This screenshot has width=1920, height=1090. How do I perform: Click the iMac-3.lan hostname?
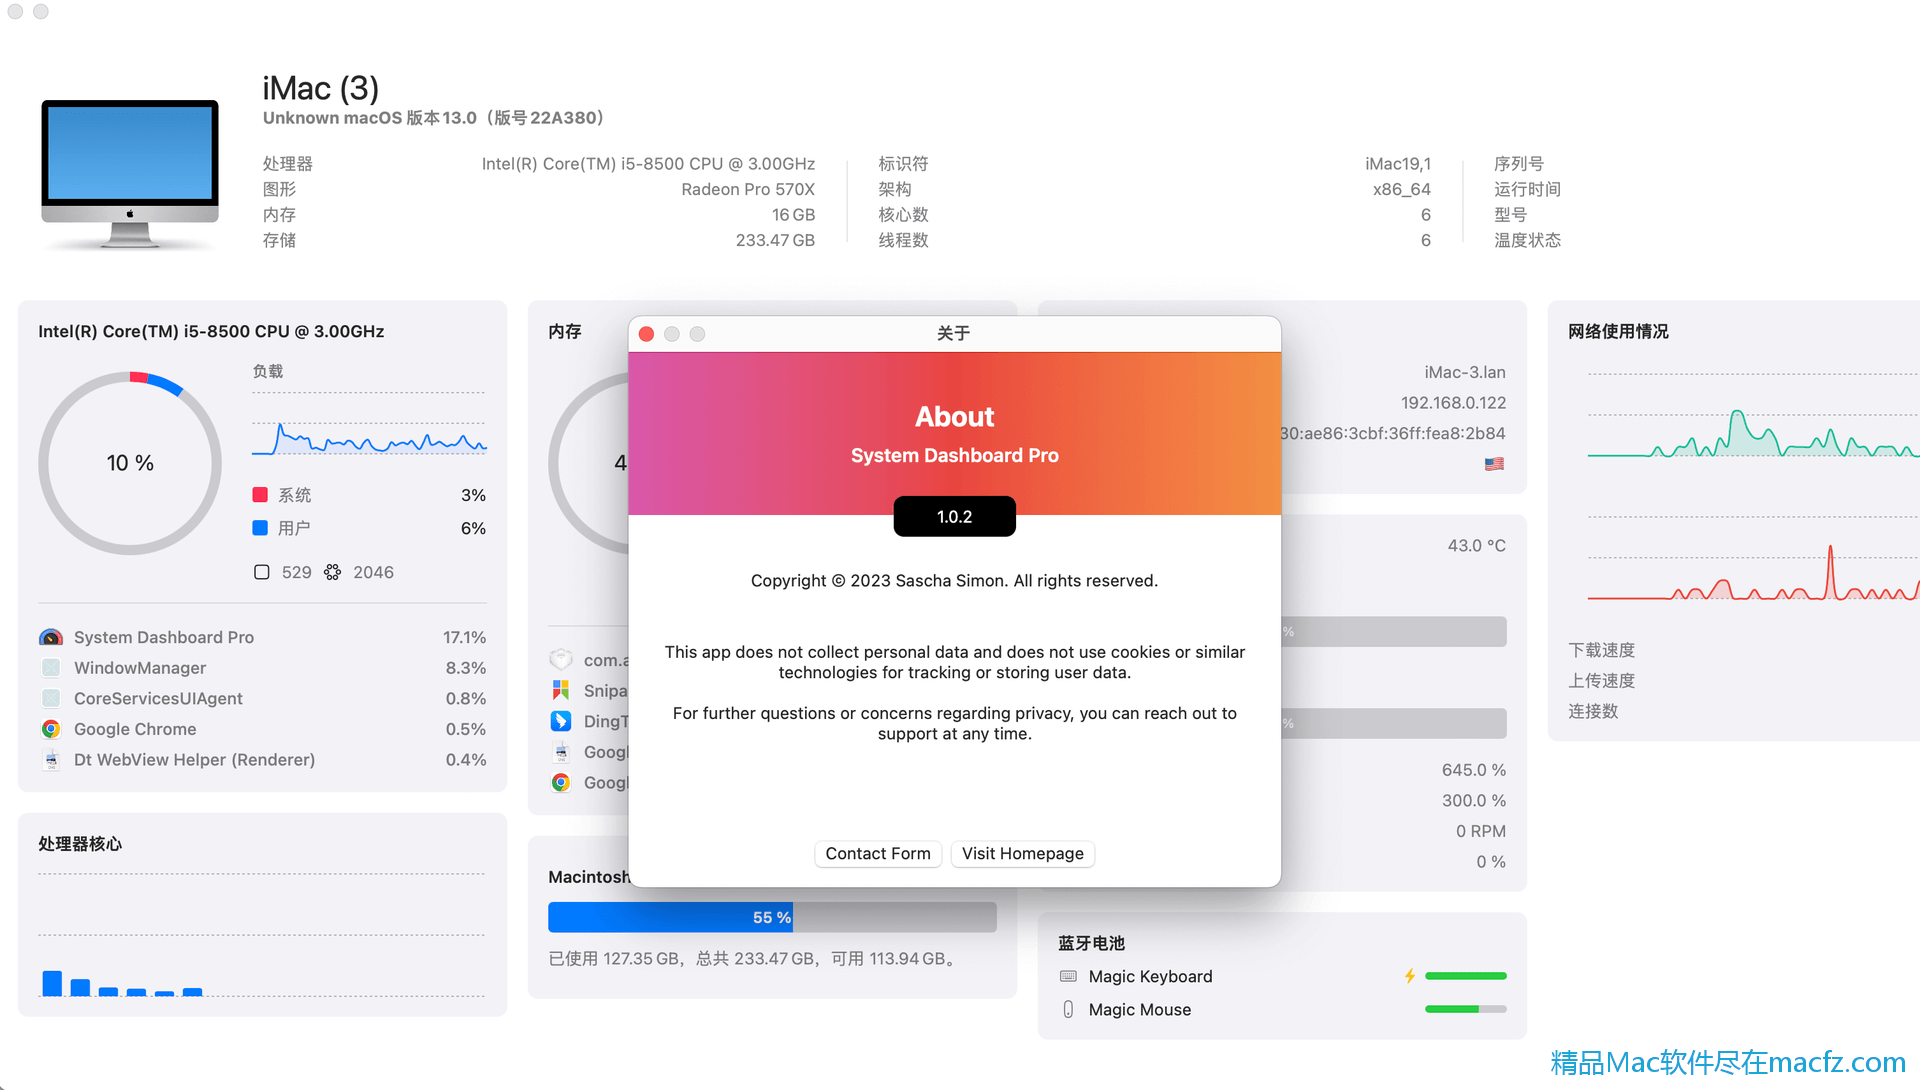[1465, 372]
